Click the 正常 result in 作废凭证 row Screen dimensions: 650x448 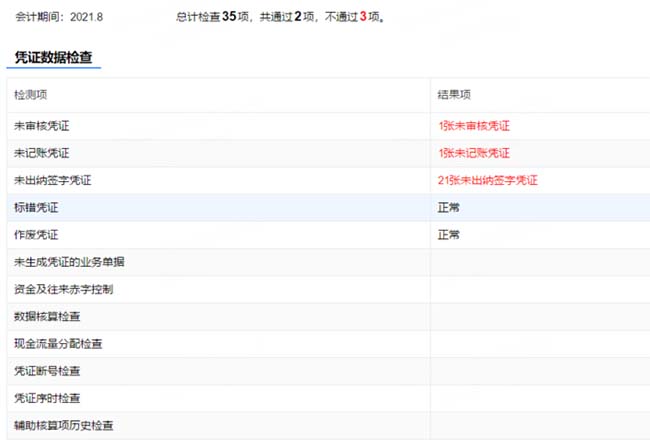pyautogui.click(x=449, y=235)
